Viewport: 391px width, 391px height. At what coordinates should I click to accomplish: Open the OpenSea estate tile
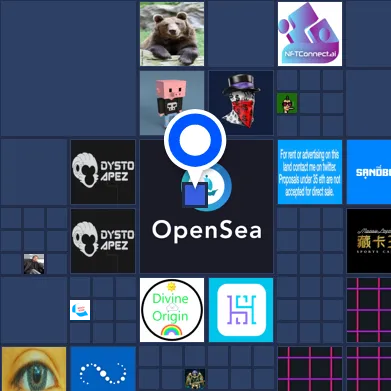click(206, 206)
